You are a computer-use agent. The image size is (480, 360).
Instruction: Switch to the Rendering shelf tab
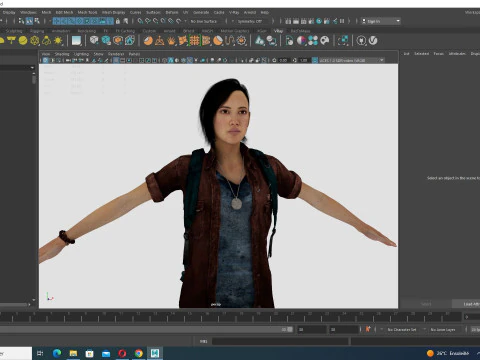(x=87, y=31)
